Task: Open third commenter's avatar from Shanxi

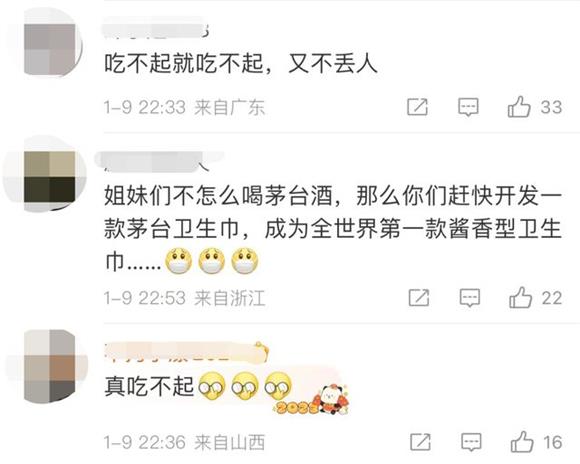Action: tap(49, 366)
